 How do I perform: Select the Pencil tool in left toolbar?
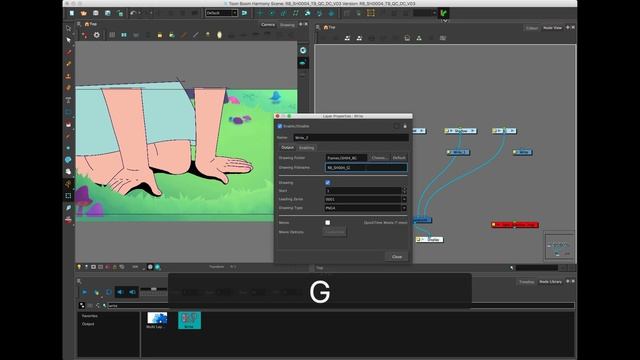68,64
